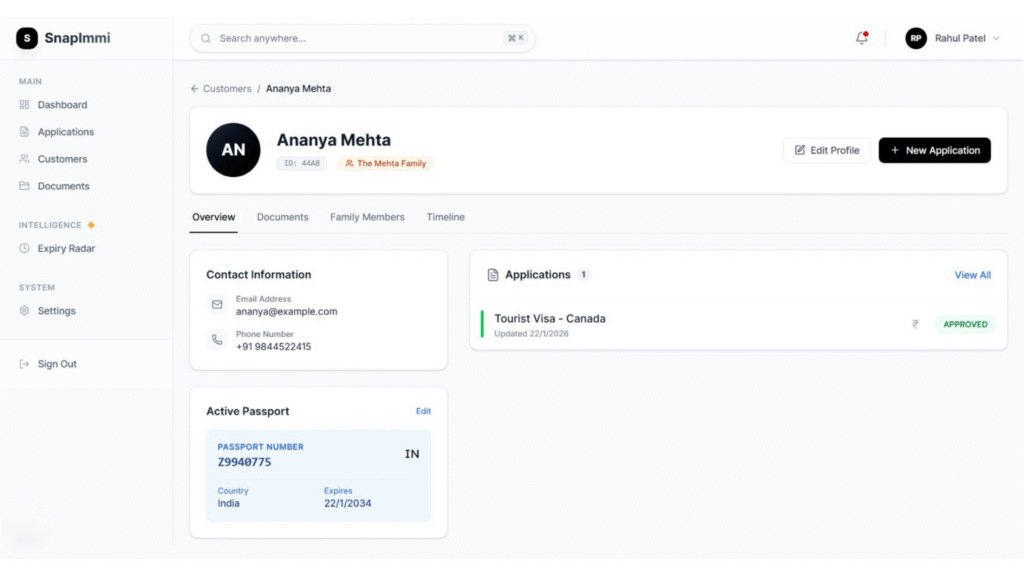Screen dimensions: 1024x576
Task: Create a New Application
Action: (934, 150)
